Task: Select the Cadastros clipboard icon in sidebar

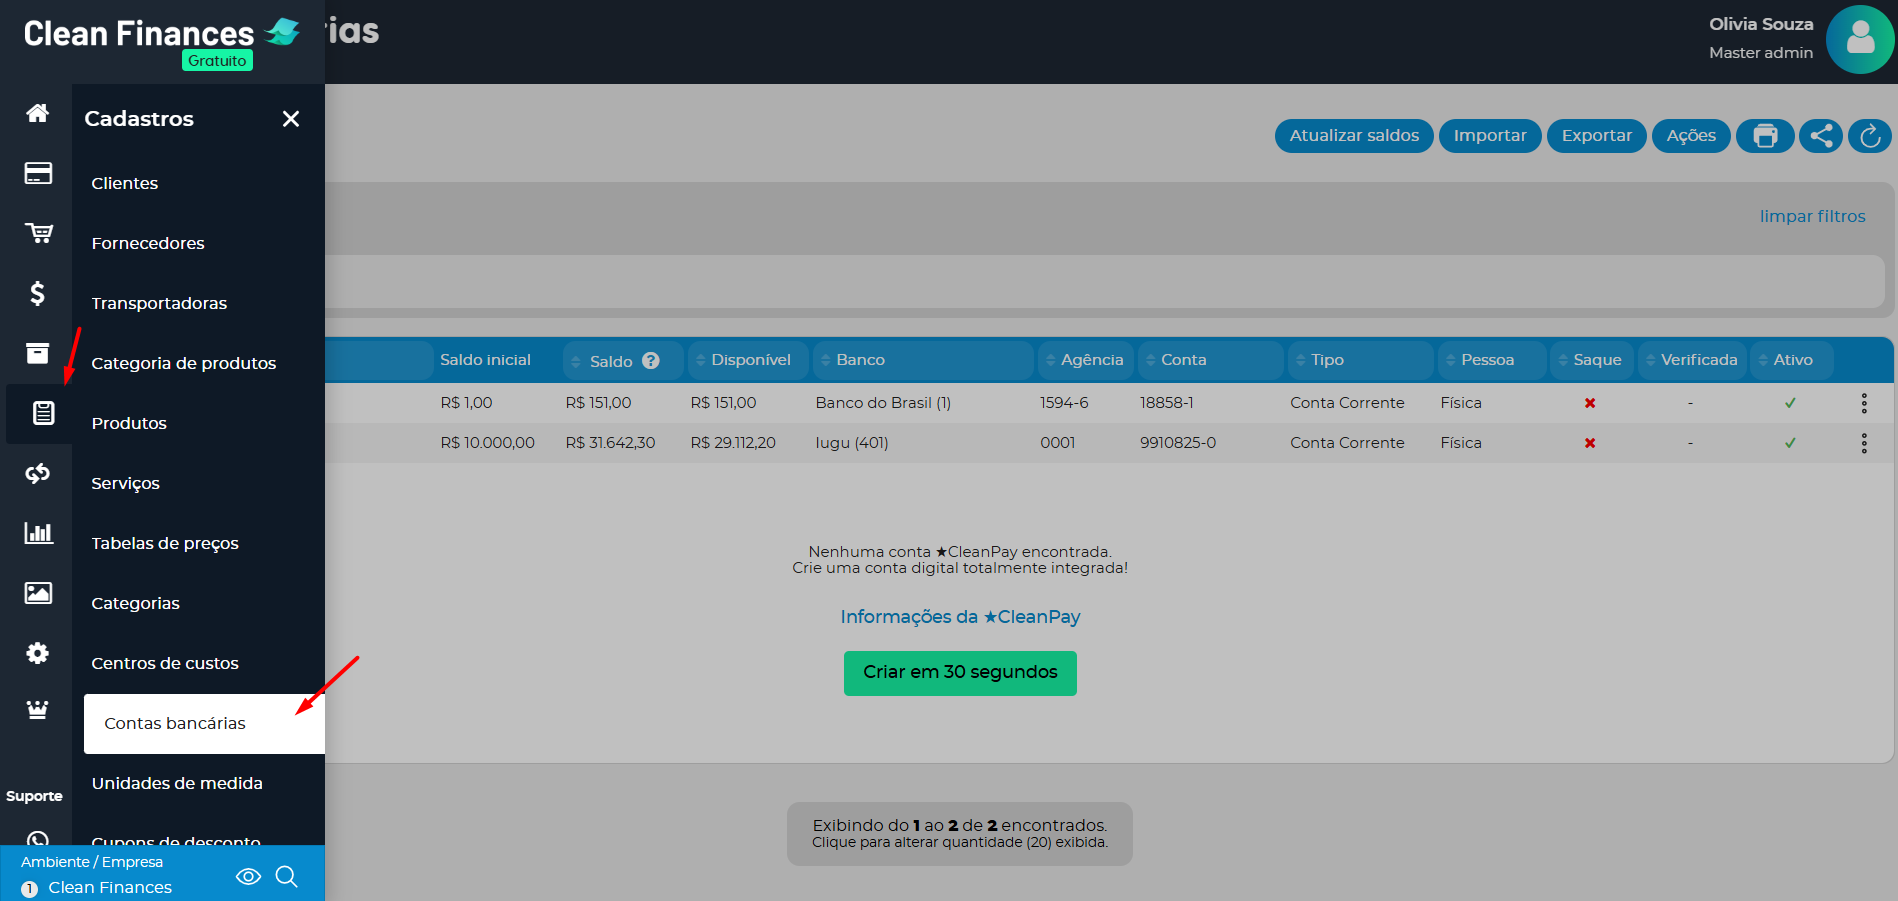Action: [x=43, y=413]
